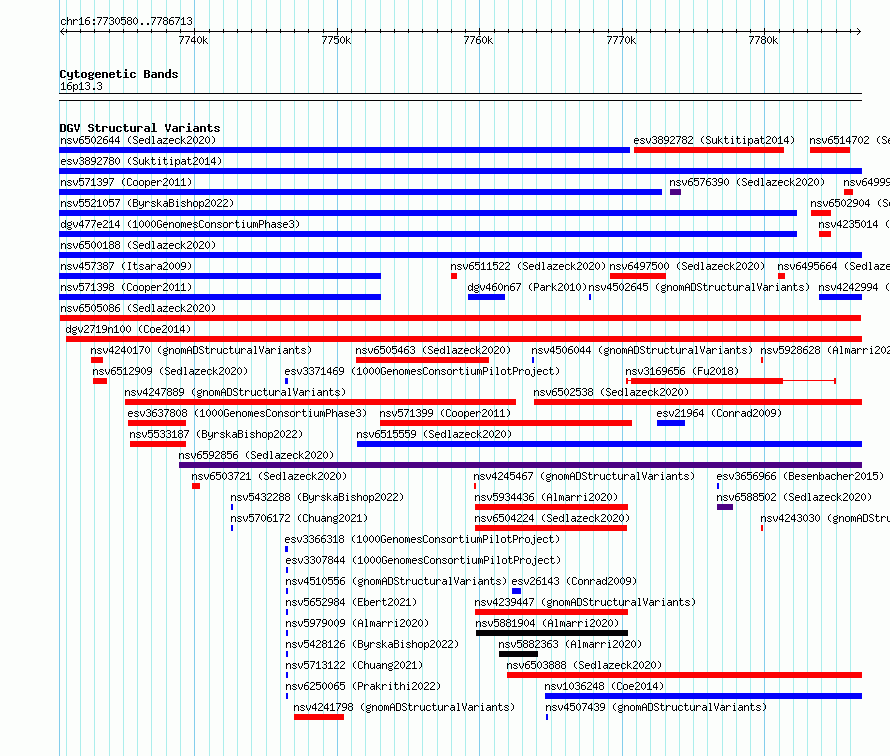Select the esv3892782 (Suktitipat2014) red bar
This screenshot has height=756, width=890.
[x=708, y=150]
